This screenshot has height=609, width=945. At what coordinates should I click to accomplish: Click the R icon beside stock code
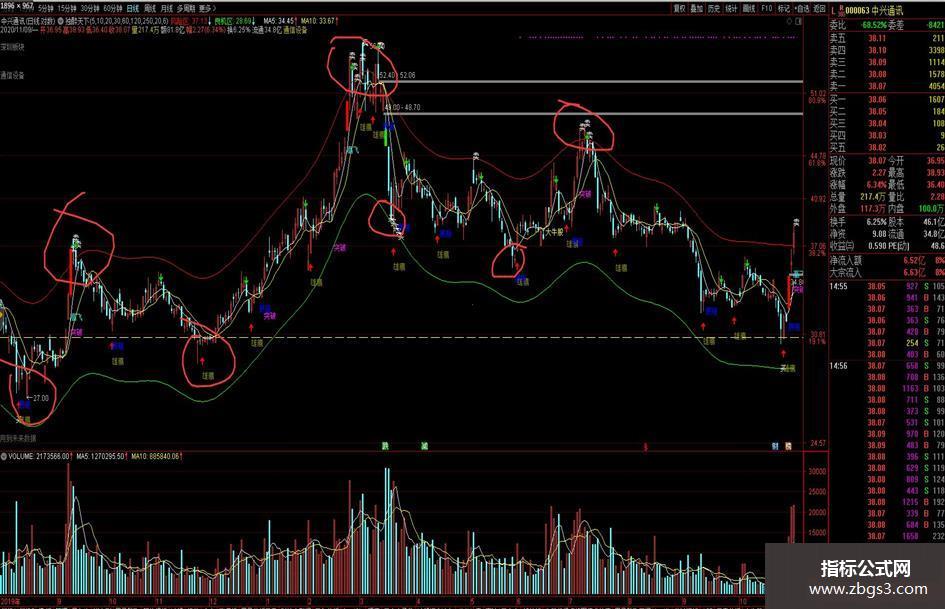[841, 9]
